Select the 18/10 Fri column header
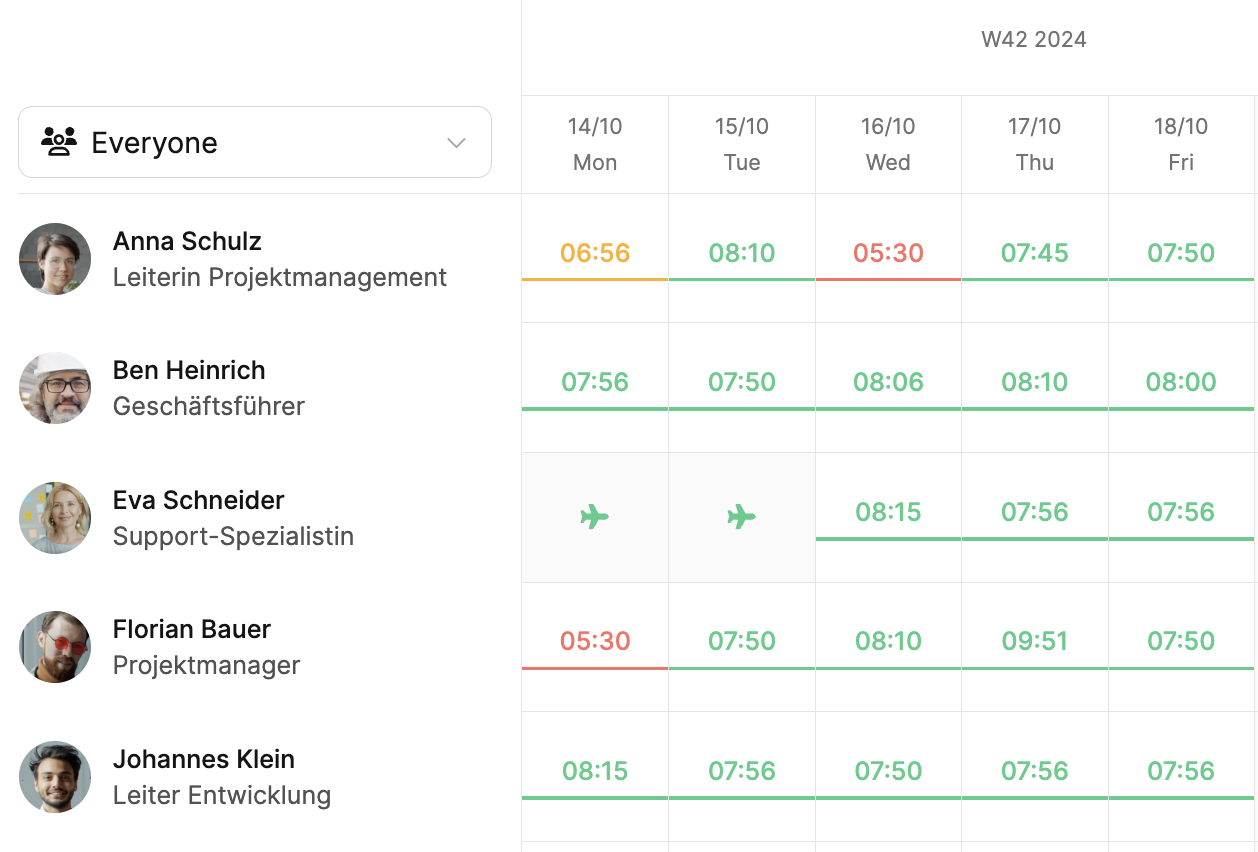 pos(1181,144)
